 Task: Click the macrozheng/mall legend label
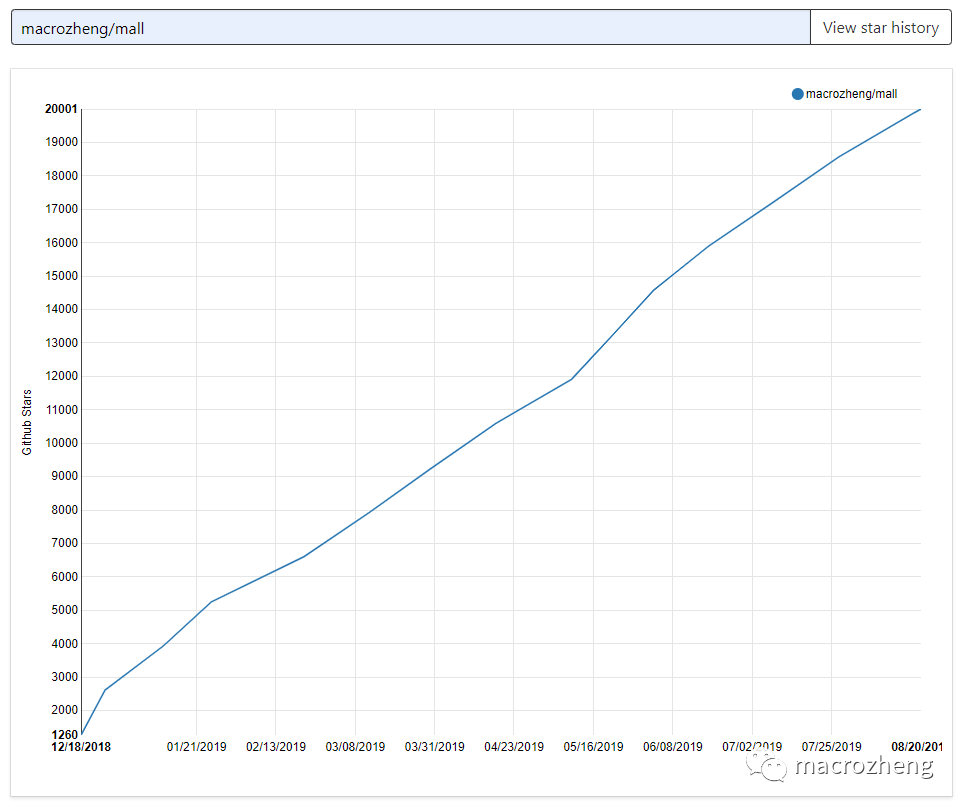(x=851, y=94)
